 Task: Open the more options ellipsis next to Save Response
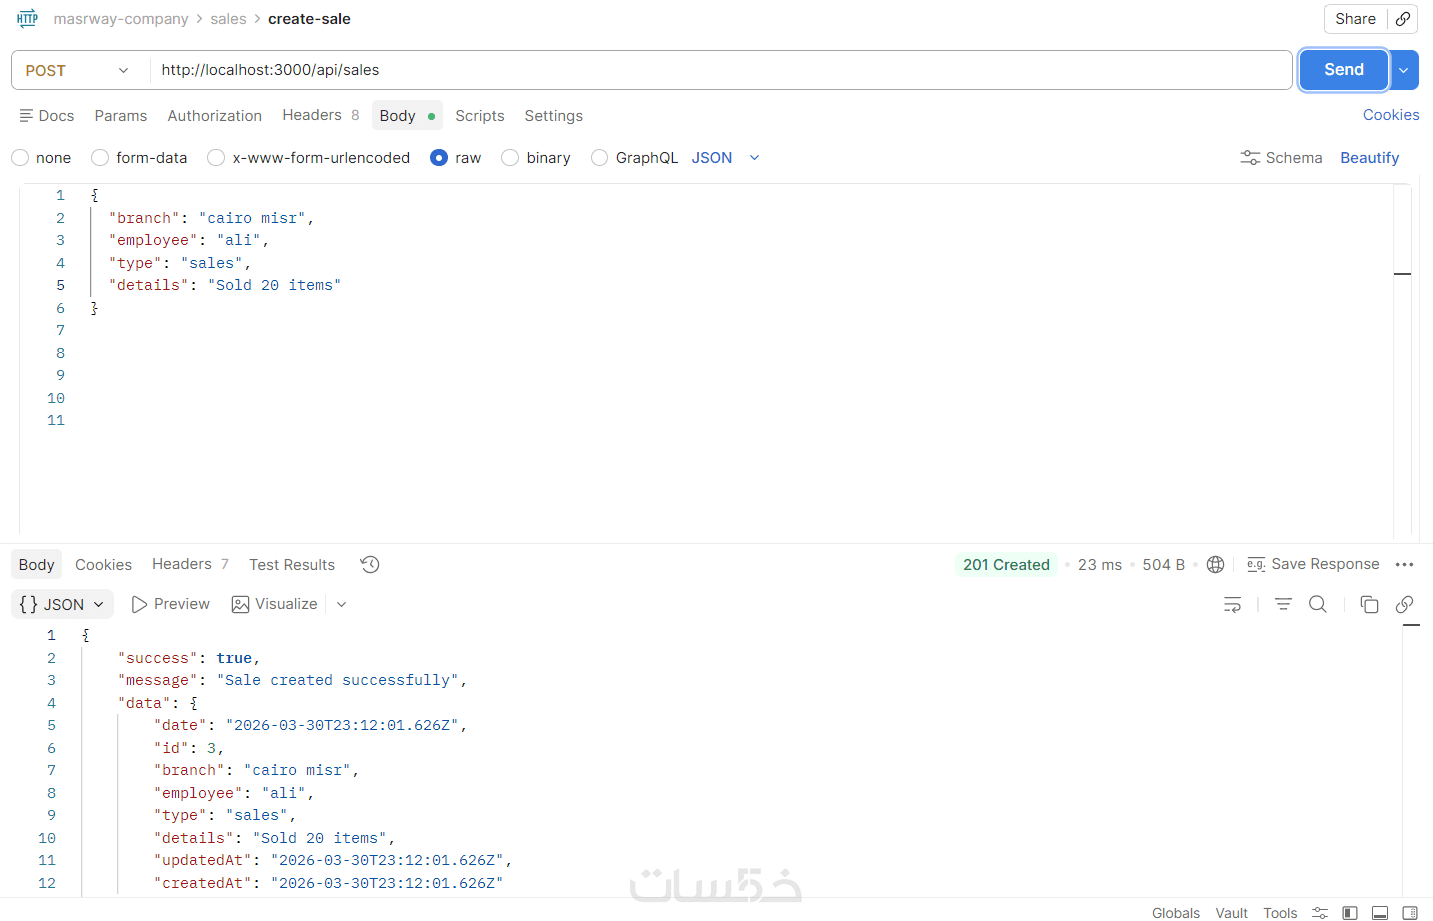point(1404,565)
